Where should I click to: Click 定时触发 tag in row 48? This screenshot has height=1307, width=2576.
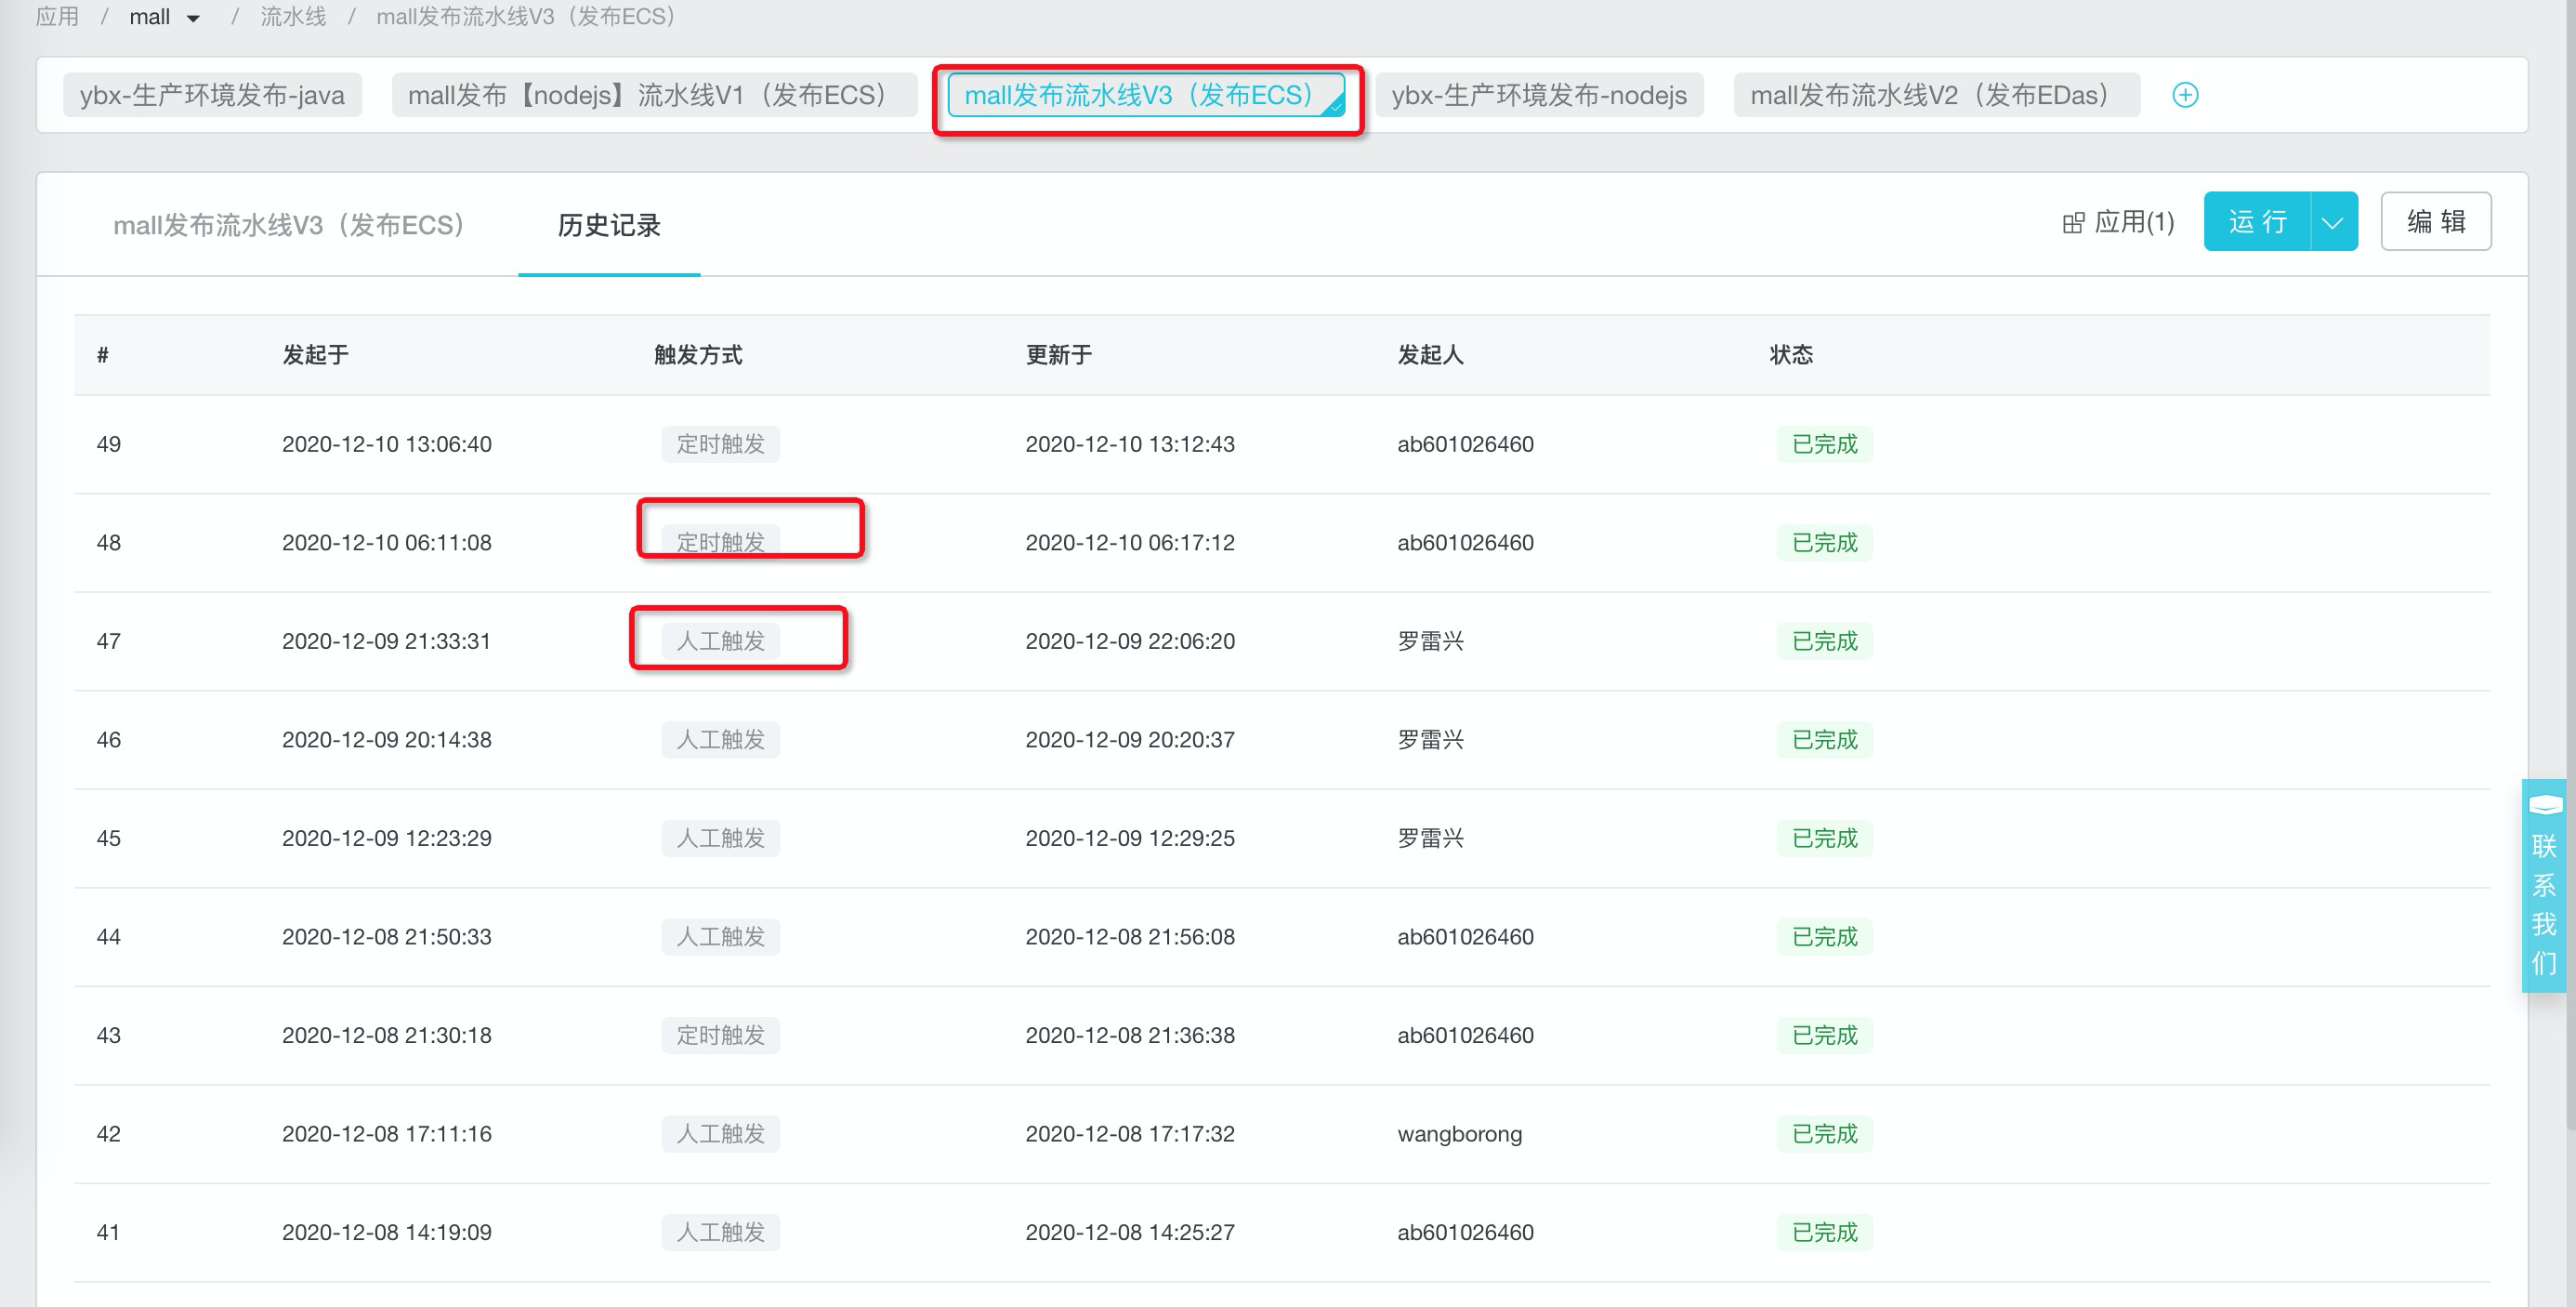click(720, 543)
